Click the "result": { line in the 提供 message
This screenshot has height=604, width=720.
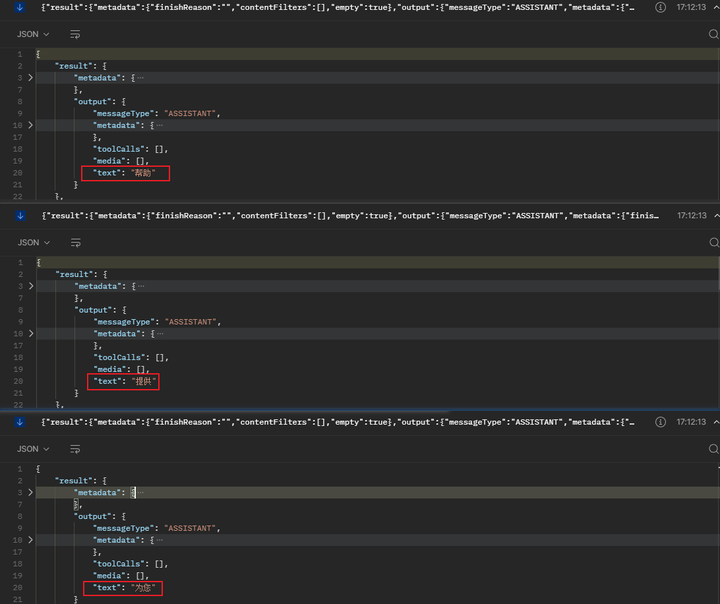(x=81, y=274)
